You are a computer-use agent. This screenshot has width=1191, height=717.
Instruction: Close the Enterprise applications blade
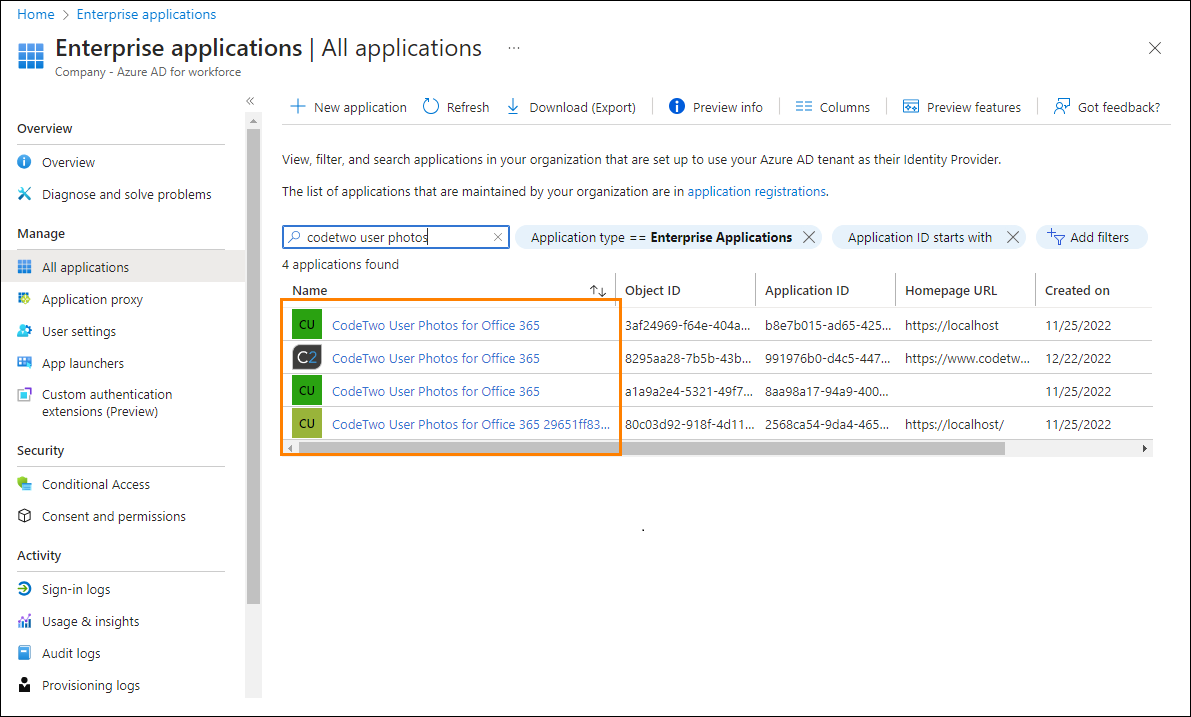(x=1155, y=48)
